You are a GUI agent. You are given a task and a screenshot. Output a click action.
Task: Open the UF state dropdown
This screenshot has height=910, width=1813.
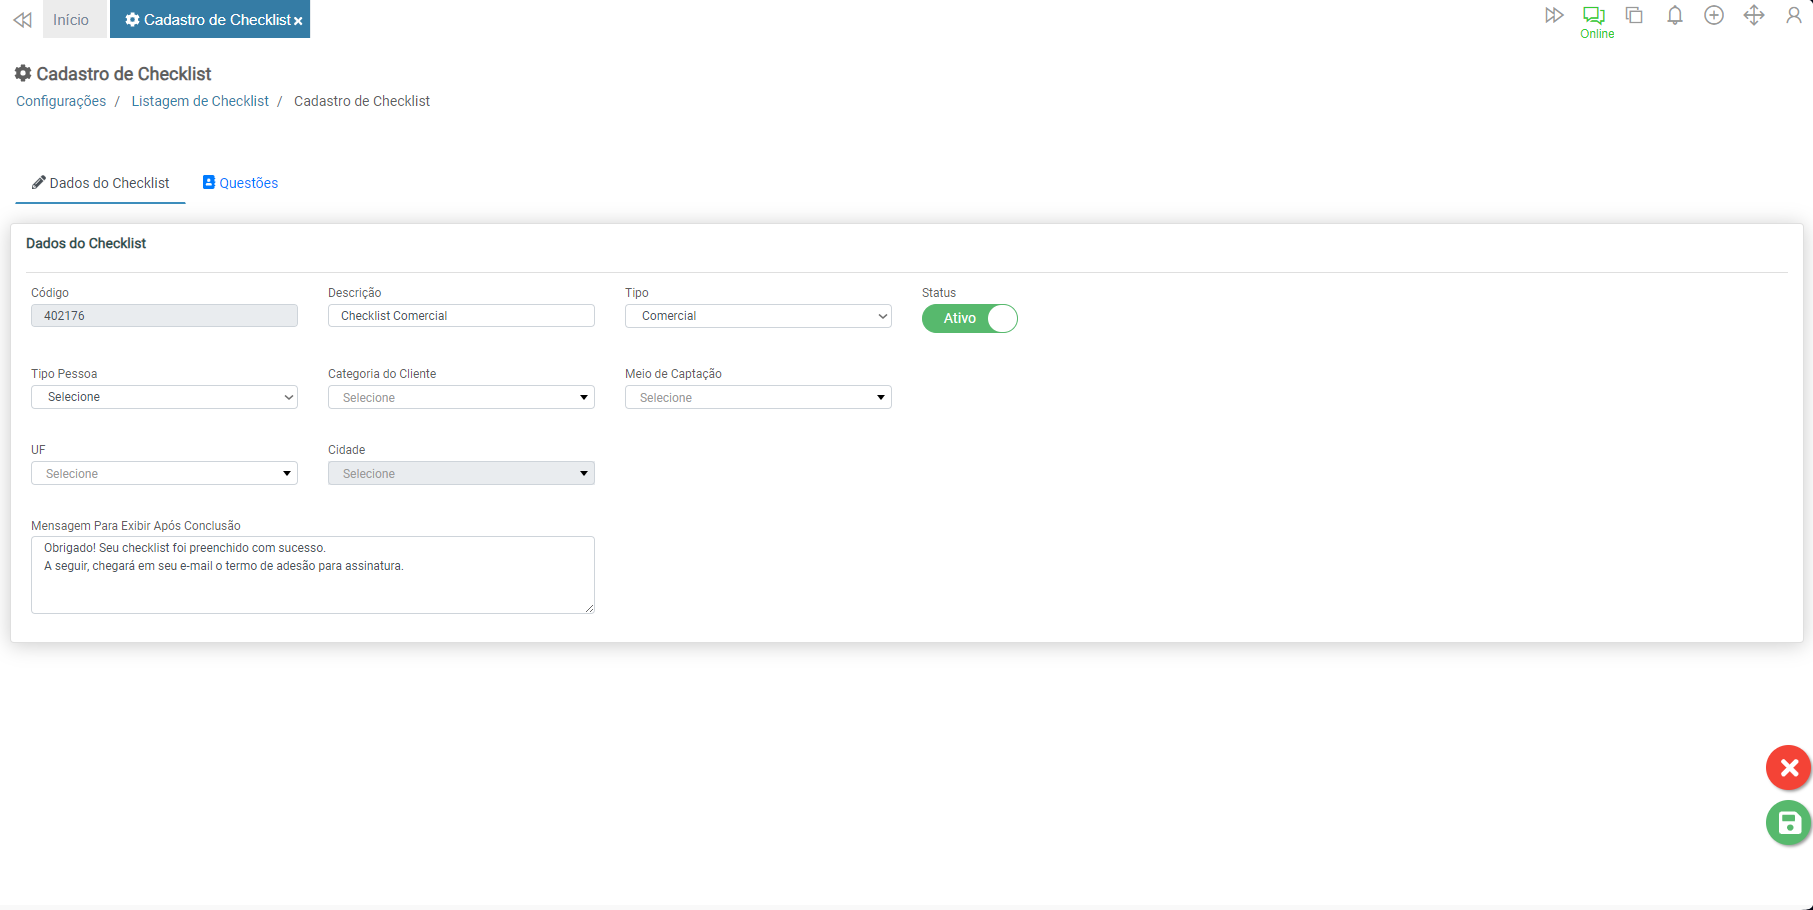coord(164,473)
